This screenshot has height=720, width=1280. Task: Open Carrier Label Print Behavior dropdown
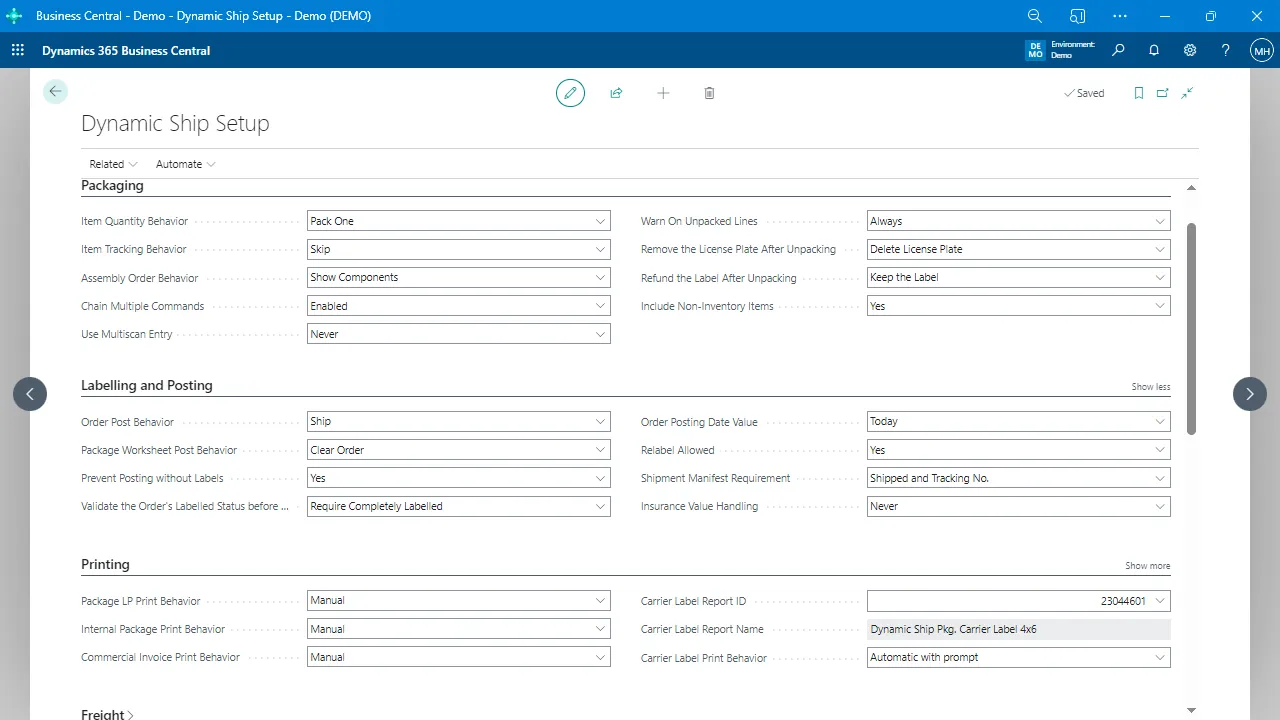tap(1018, 658)
